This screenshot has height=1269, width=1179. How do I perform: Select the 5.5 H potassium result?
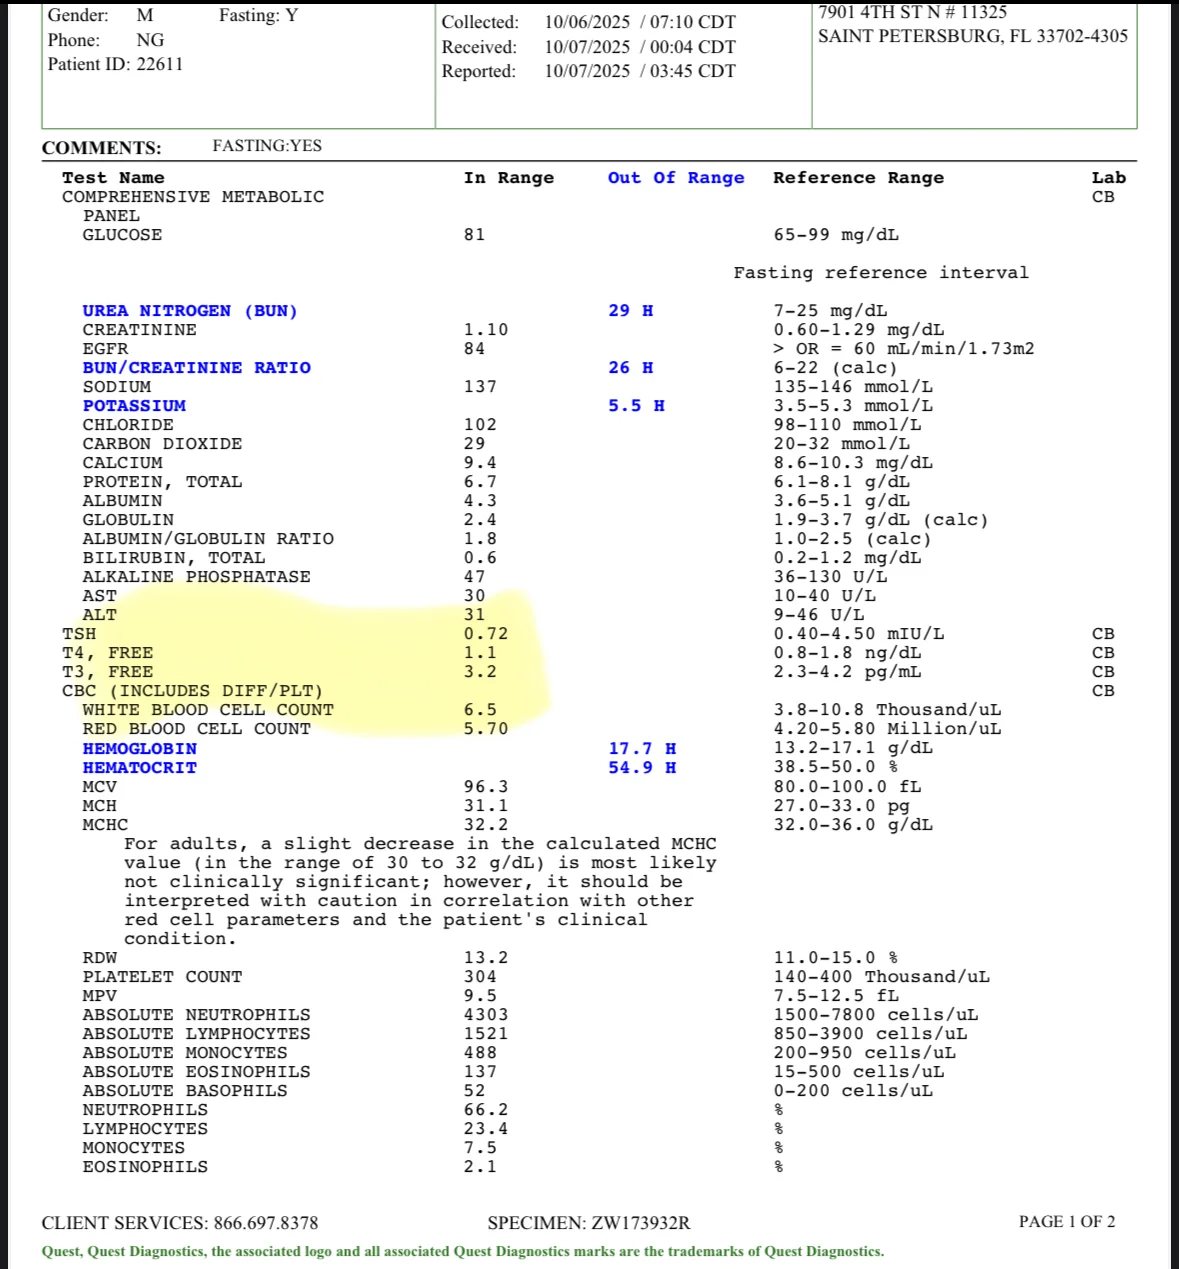pyautogui.click(x=636, y=406)
